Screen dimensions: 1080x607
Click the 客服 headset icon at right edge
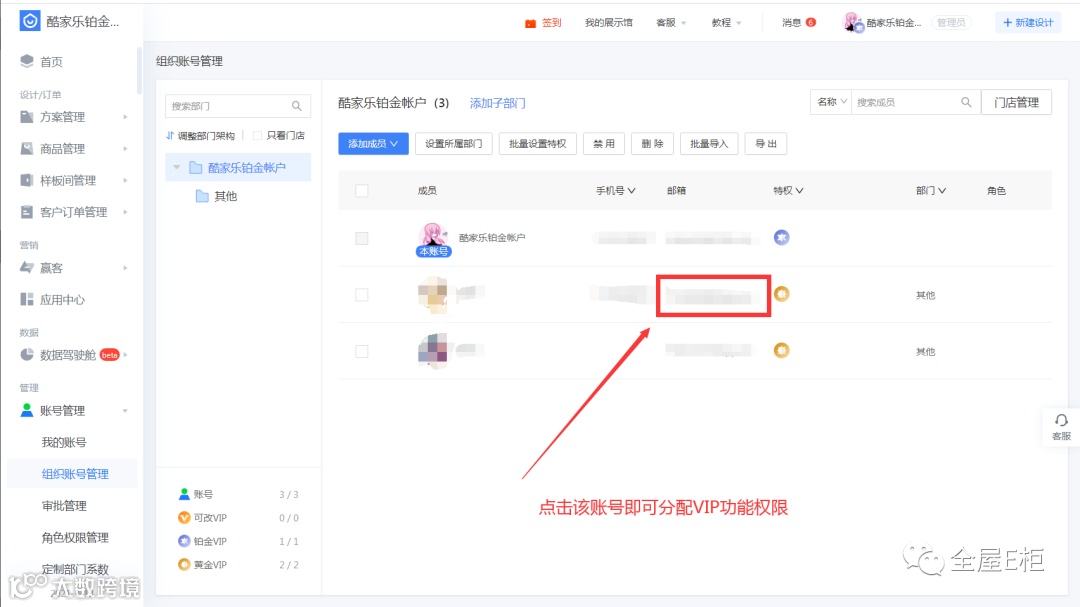point(1061,420)
